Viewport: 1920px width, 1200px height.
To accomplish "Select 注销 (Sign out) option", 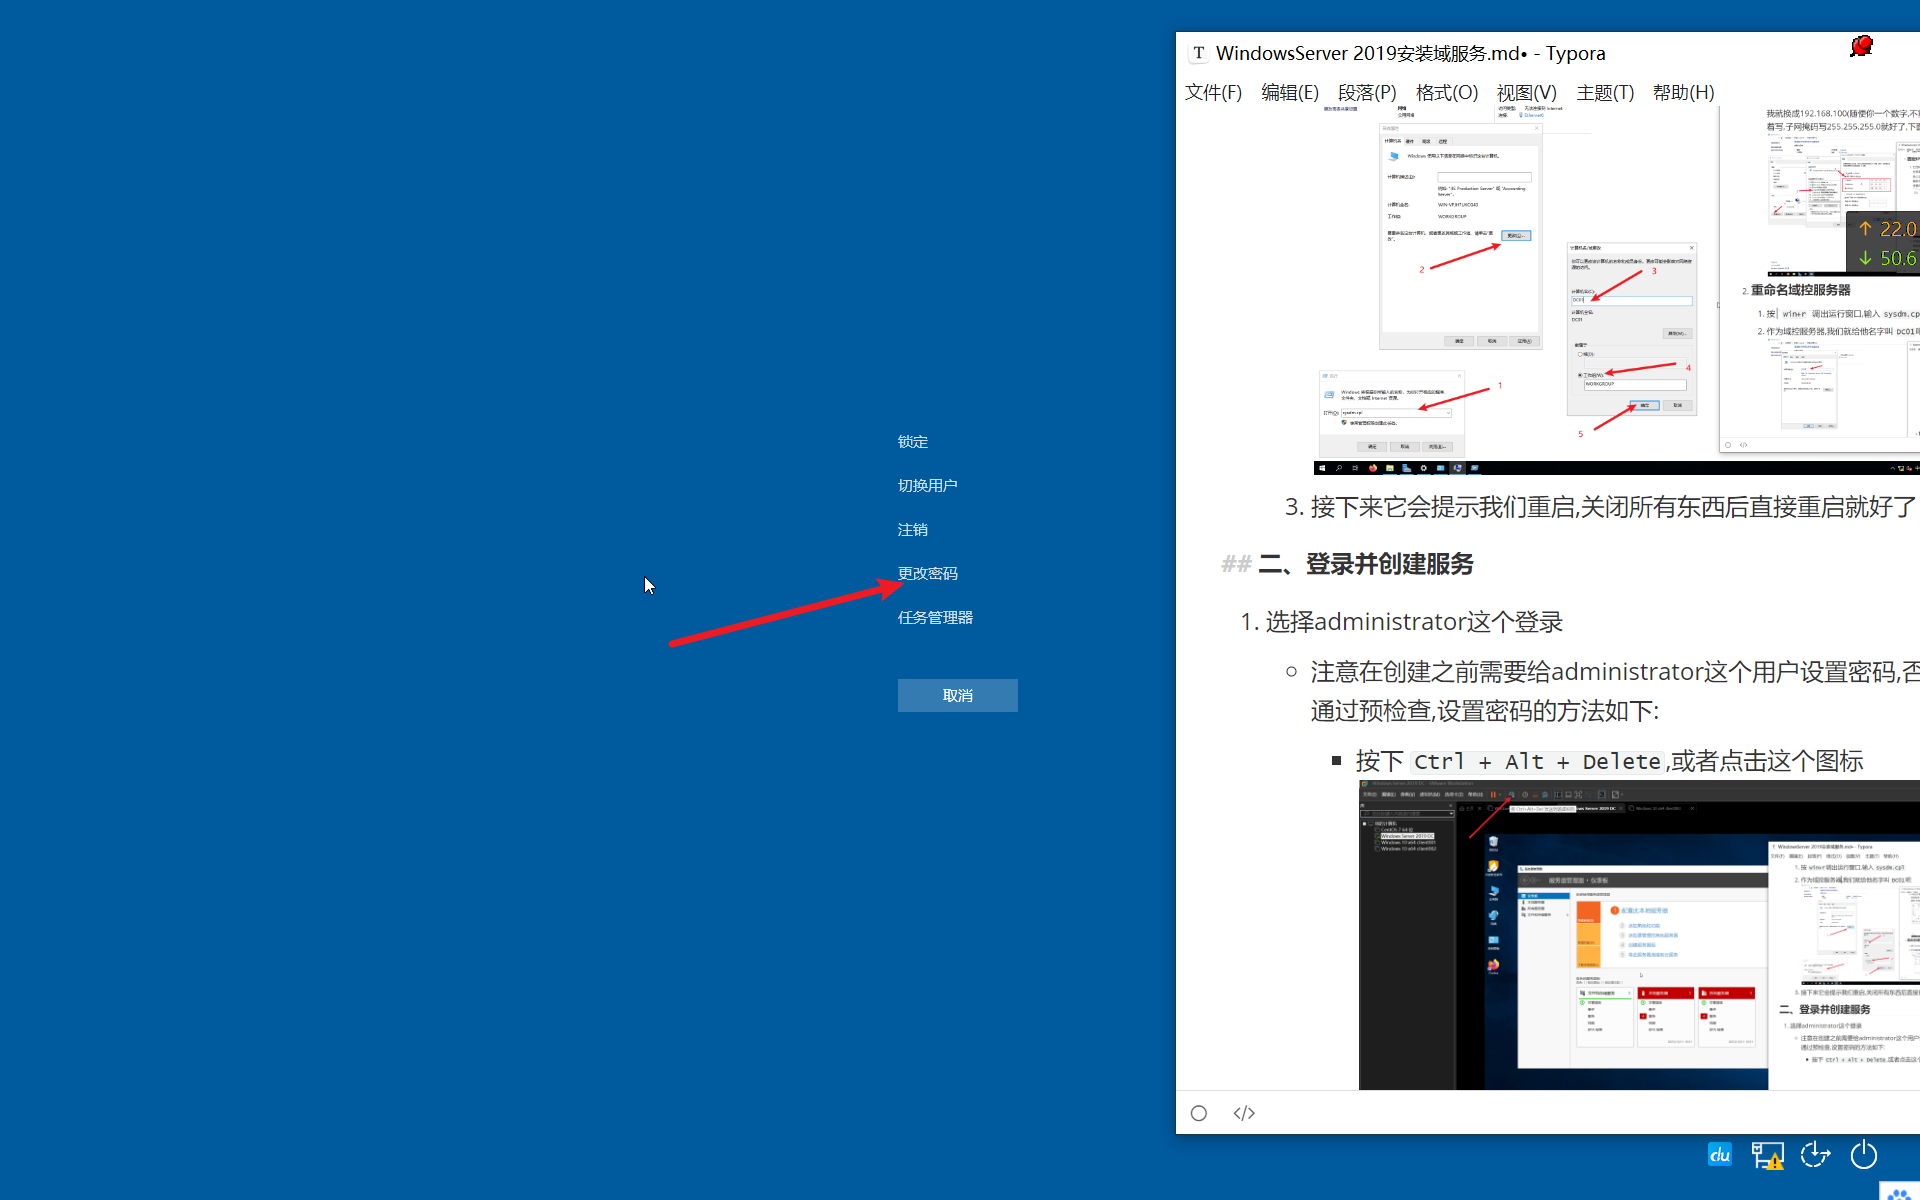I will tap(912, 530).
